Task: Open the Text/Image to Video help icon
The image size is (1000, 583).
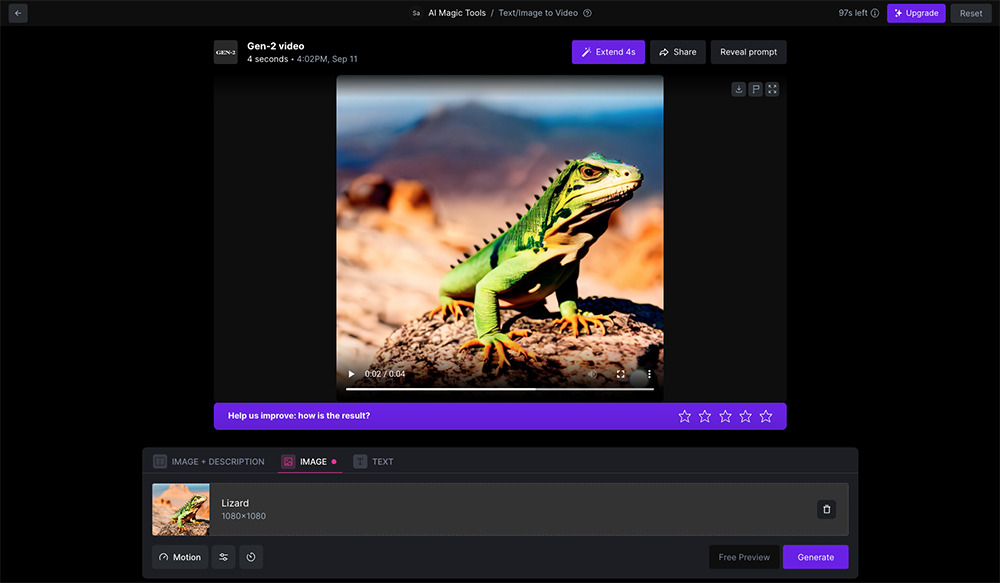Action: click(587, 13)
